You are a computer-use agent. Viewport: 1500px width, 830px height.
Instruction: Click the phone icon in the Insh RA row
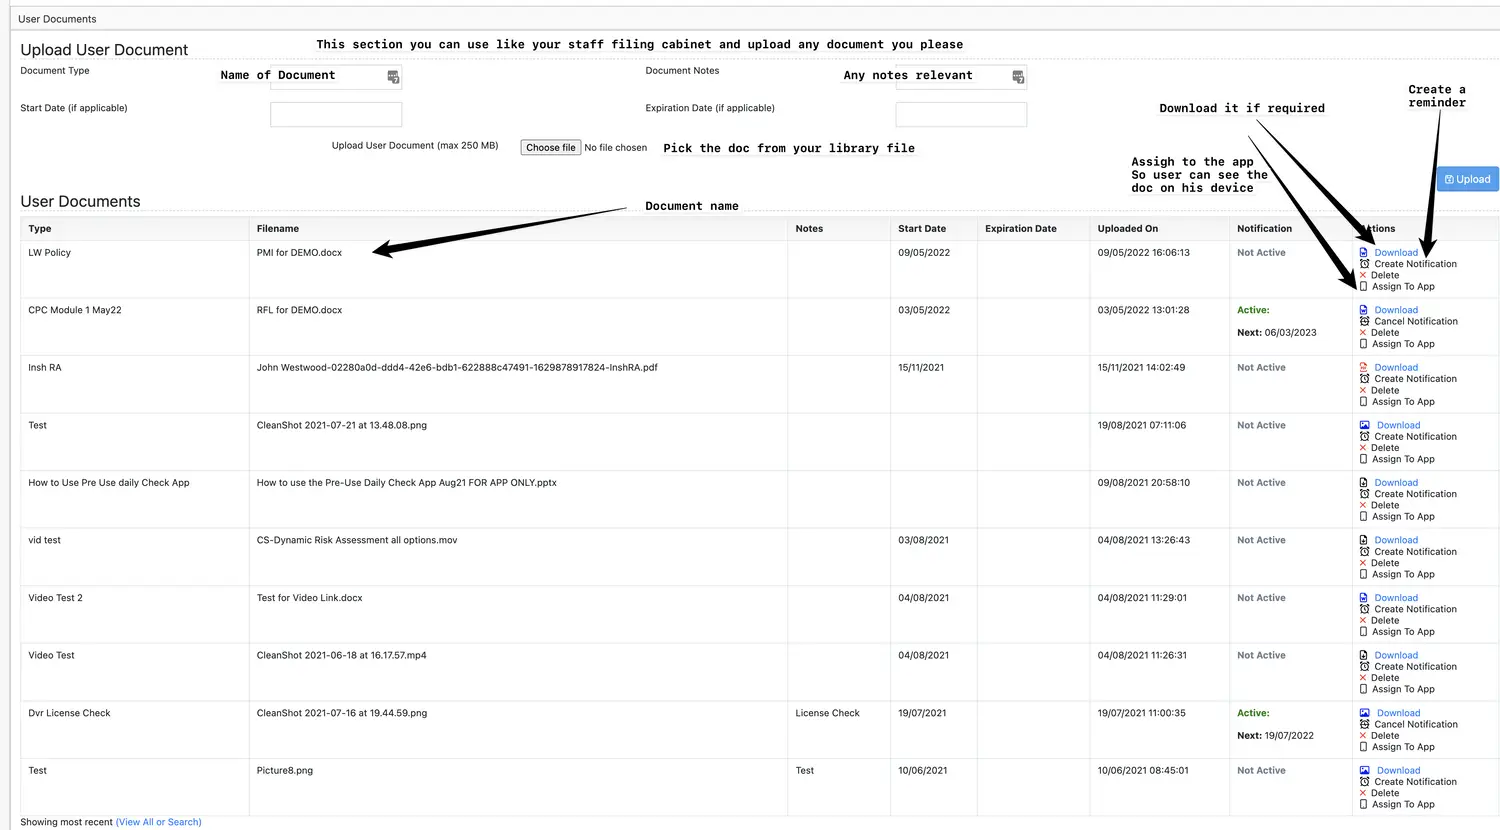tap(1363, 402)
